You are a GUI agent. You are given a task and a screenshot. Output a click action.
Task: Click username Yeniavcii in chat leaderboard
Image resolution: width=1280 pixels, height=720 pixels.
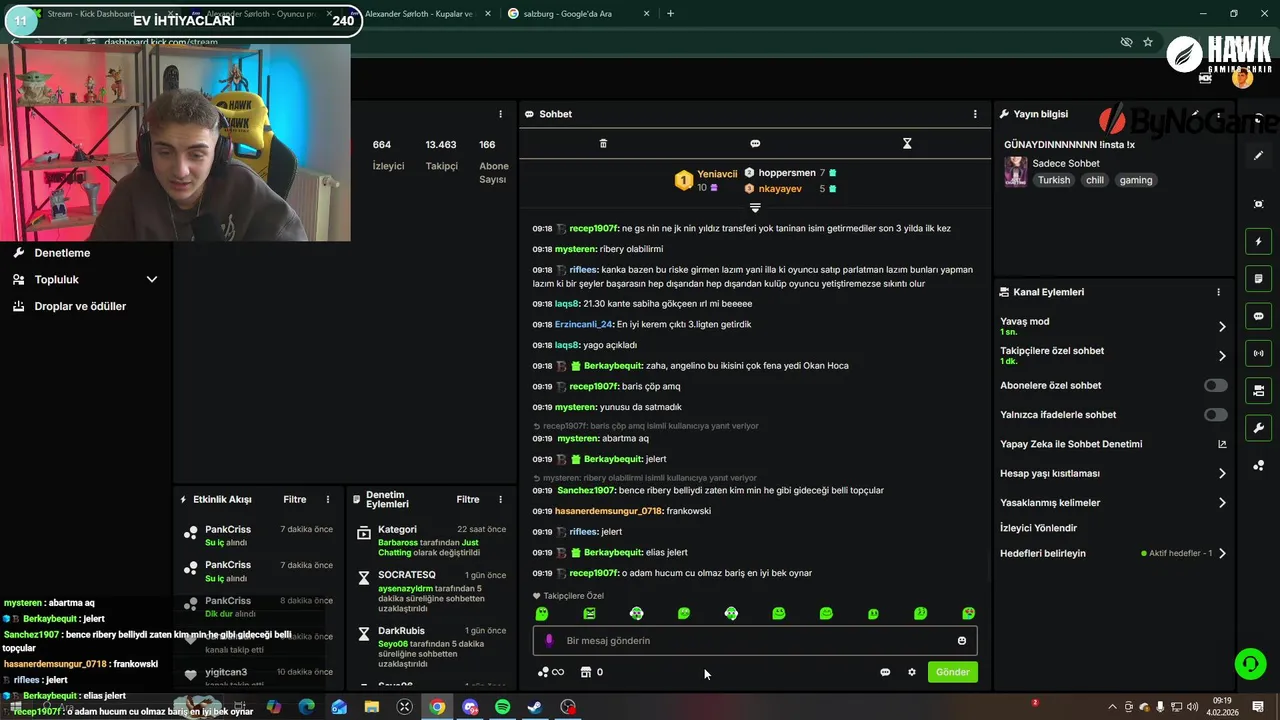(717, 174)
